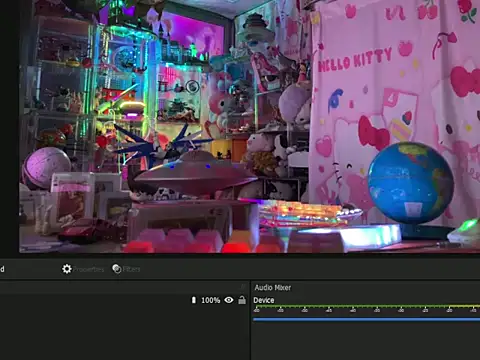Select the Audio Mixer panel title
Image resolution: width=480 pixels, height=360 pixels.
(x=273, y=287)
